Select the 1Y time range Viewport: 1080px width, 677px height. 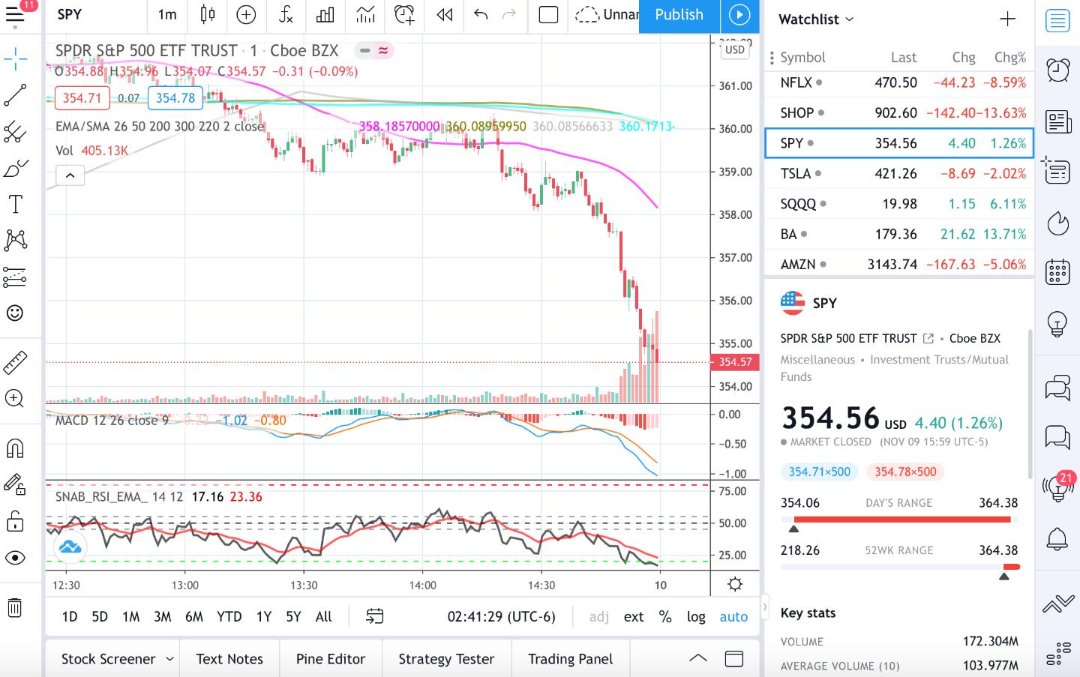264,617
